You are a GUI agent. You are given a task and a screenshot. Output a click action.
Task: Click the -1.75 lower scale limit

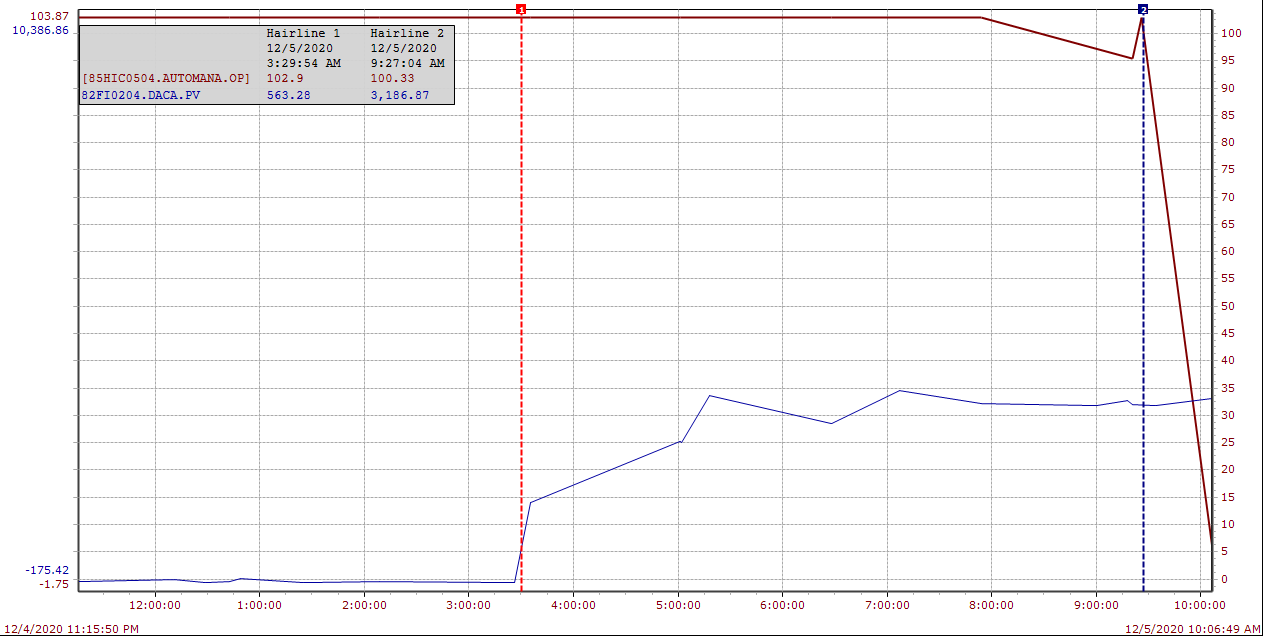55,584
